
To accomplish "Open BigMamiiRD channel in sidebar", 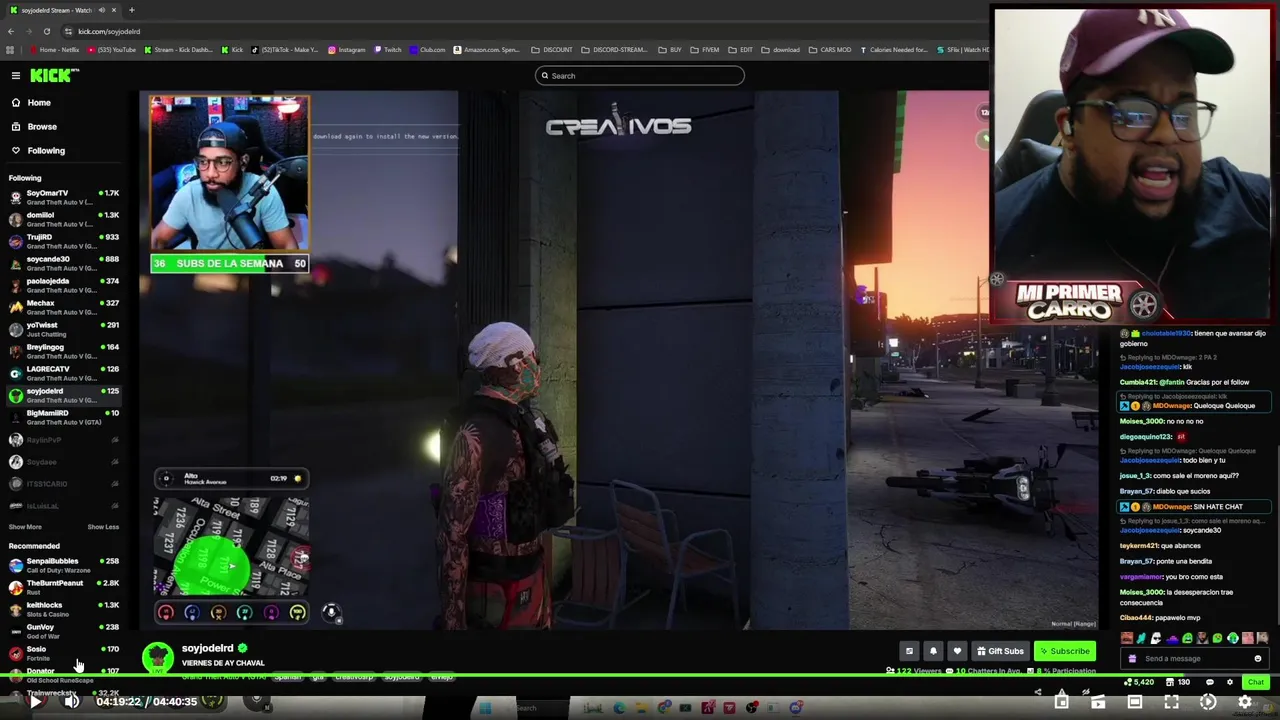I will click(x=63, y=417).
